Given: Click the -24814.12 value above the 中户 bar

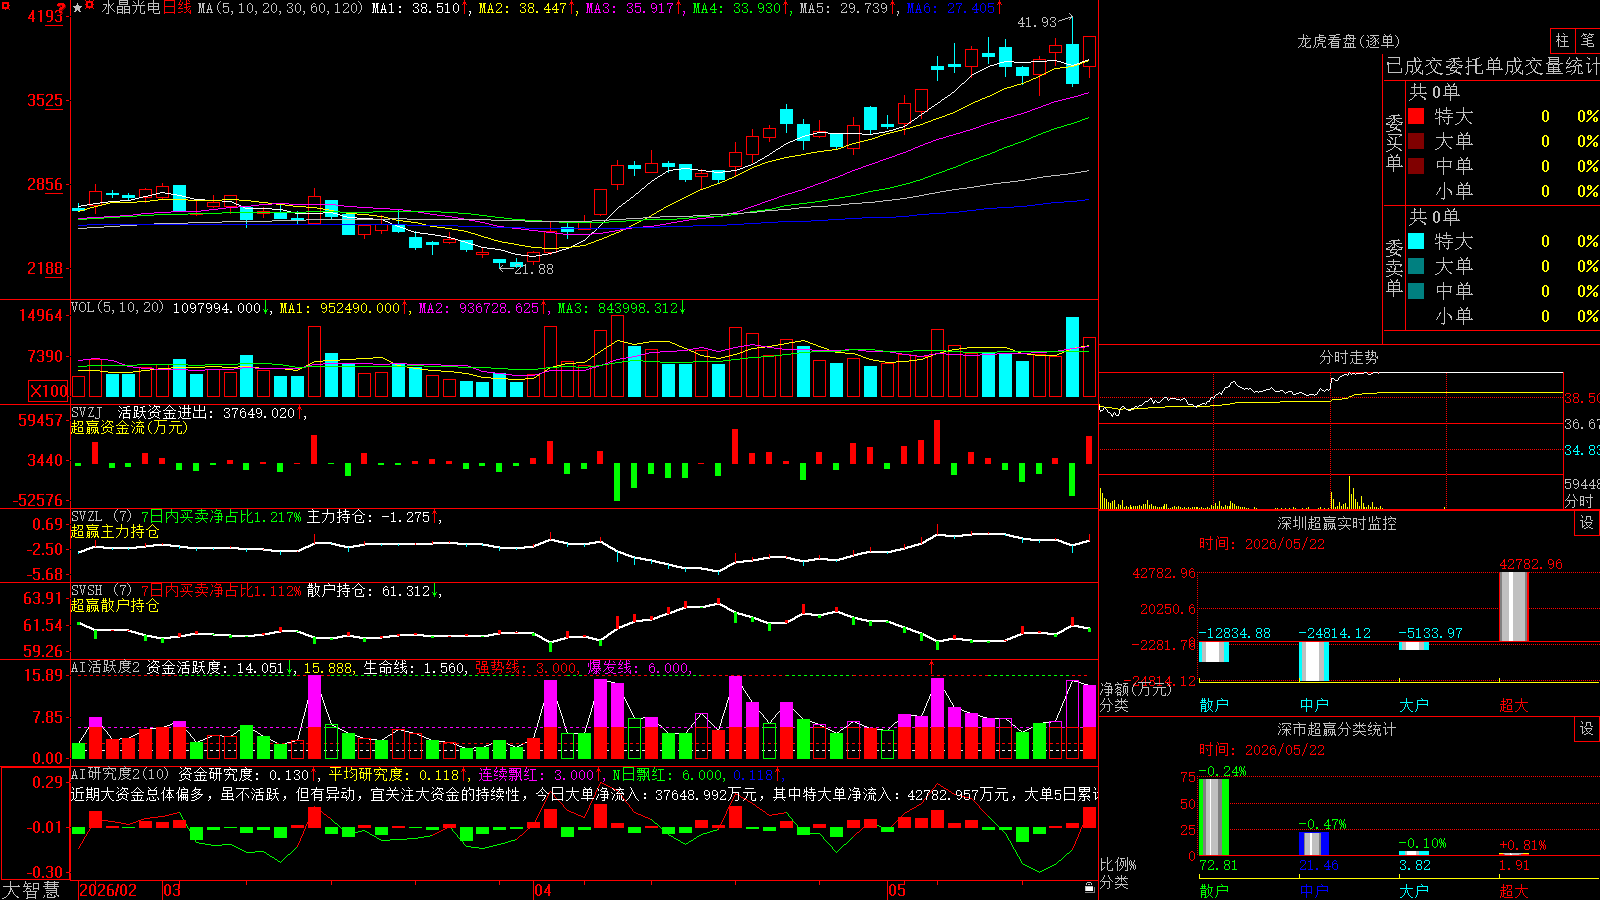Looking at the screenshot, I should point(1334,633).
